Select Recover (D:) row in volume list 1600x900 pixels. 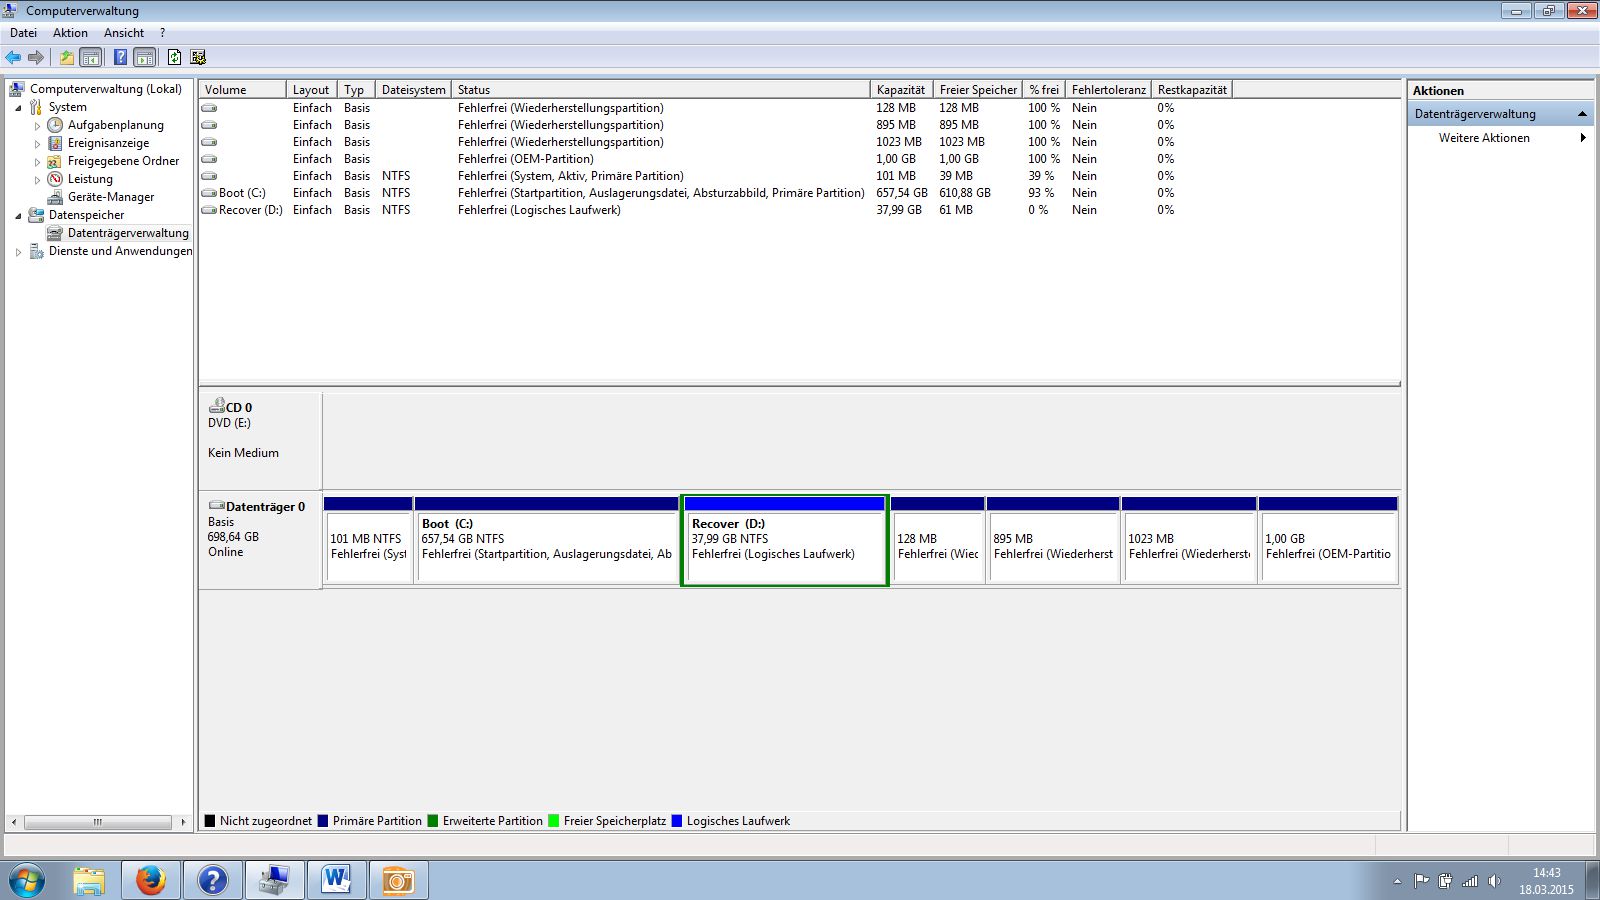pos(250,210)
